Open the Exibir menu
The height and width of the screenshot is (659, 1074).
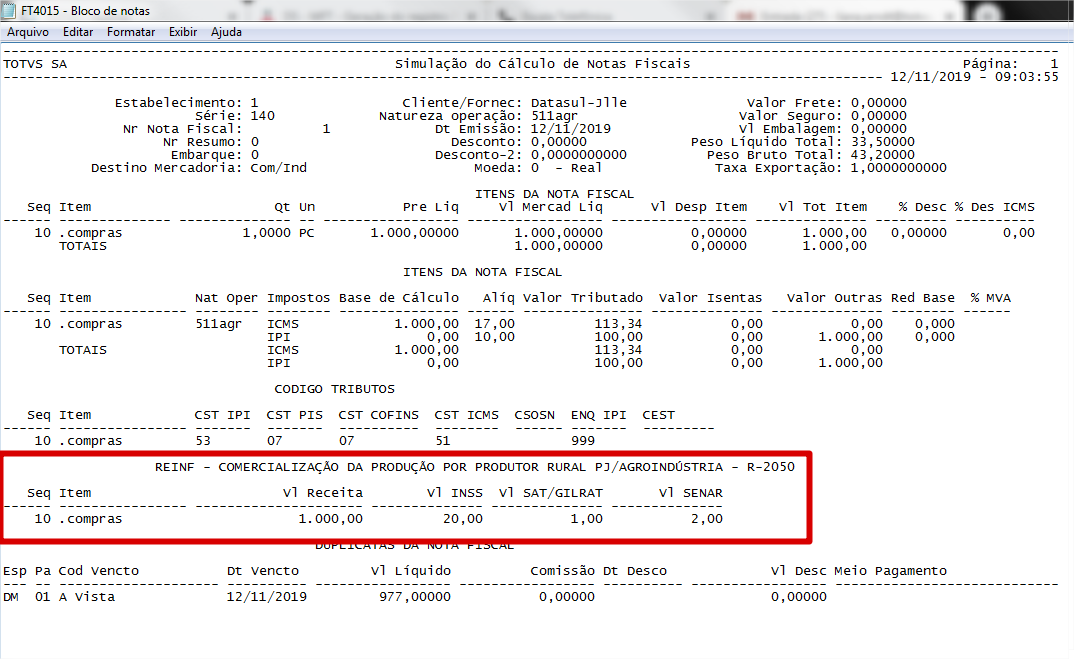183,32
